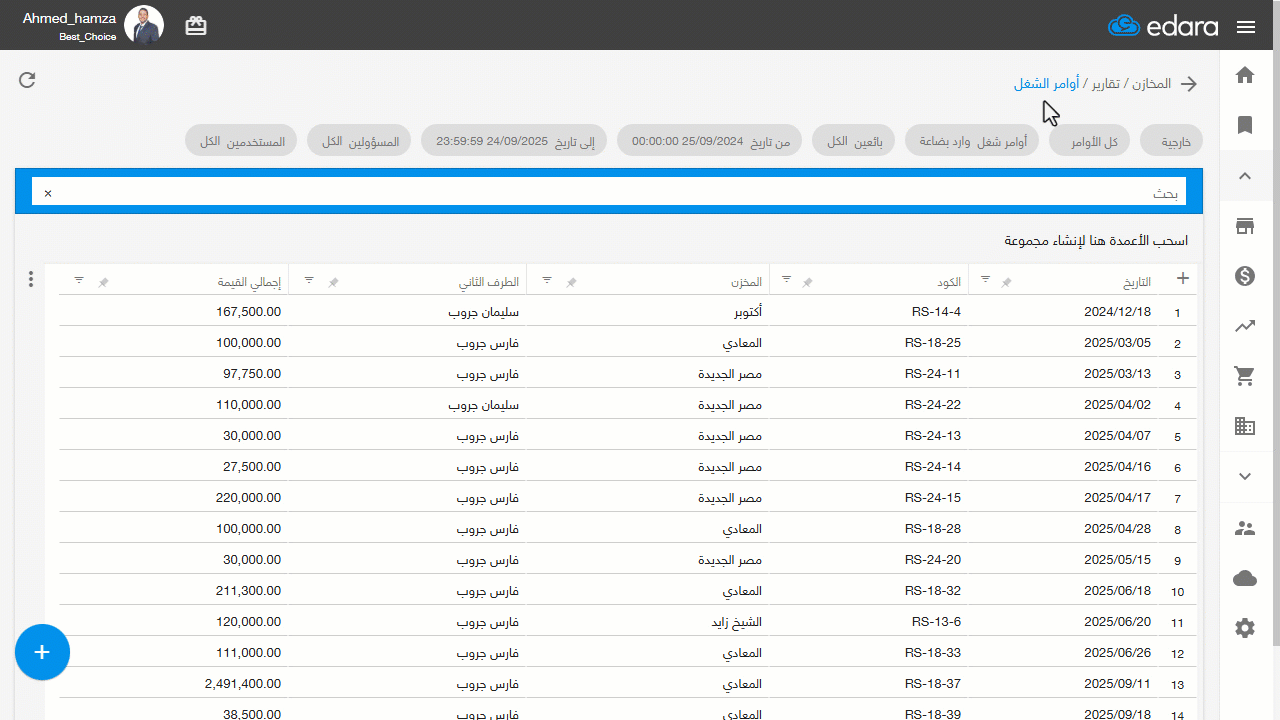1280x720 pixels.
Task: Open the people sidebar icon
Action: click(x=1245, y=528)
